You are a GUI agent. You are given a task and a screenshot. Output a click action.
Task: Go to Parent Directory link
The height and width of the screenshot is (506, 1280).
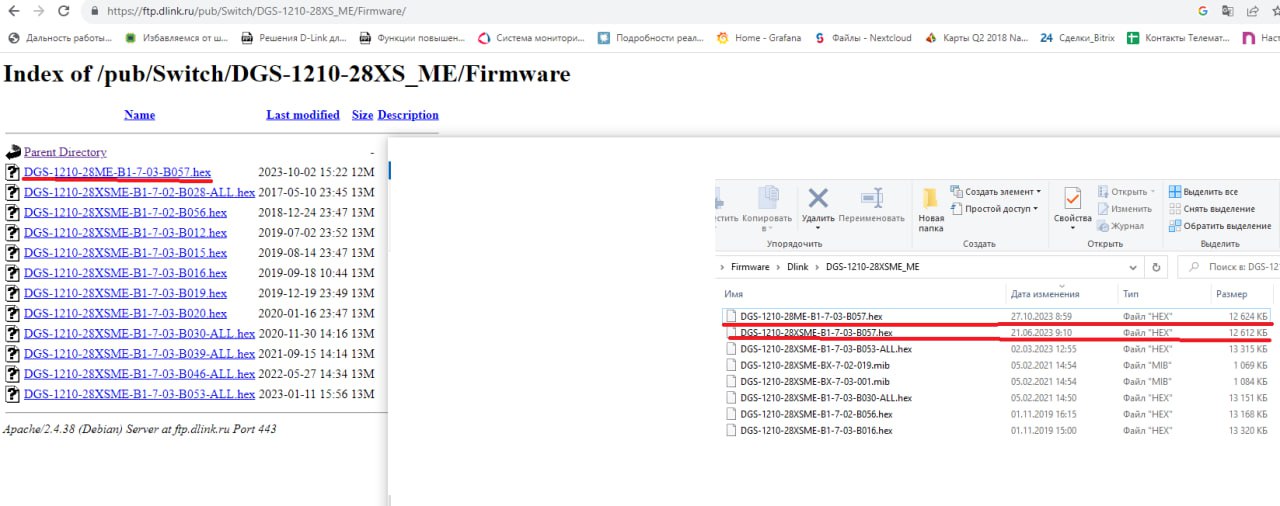click(x=65, y=152)
